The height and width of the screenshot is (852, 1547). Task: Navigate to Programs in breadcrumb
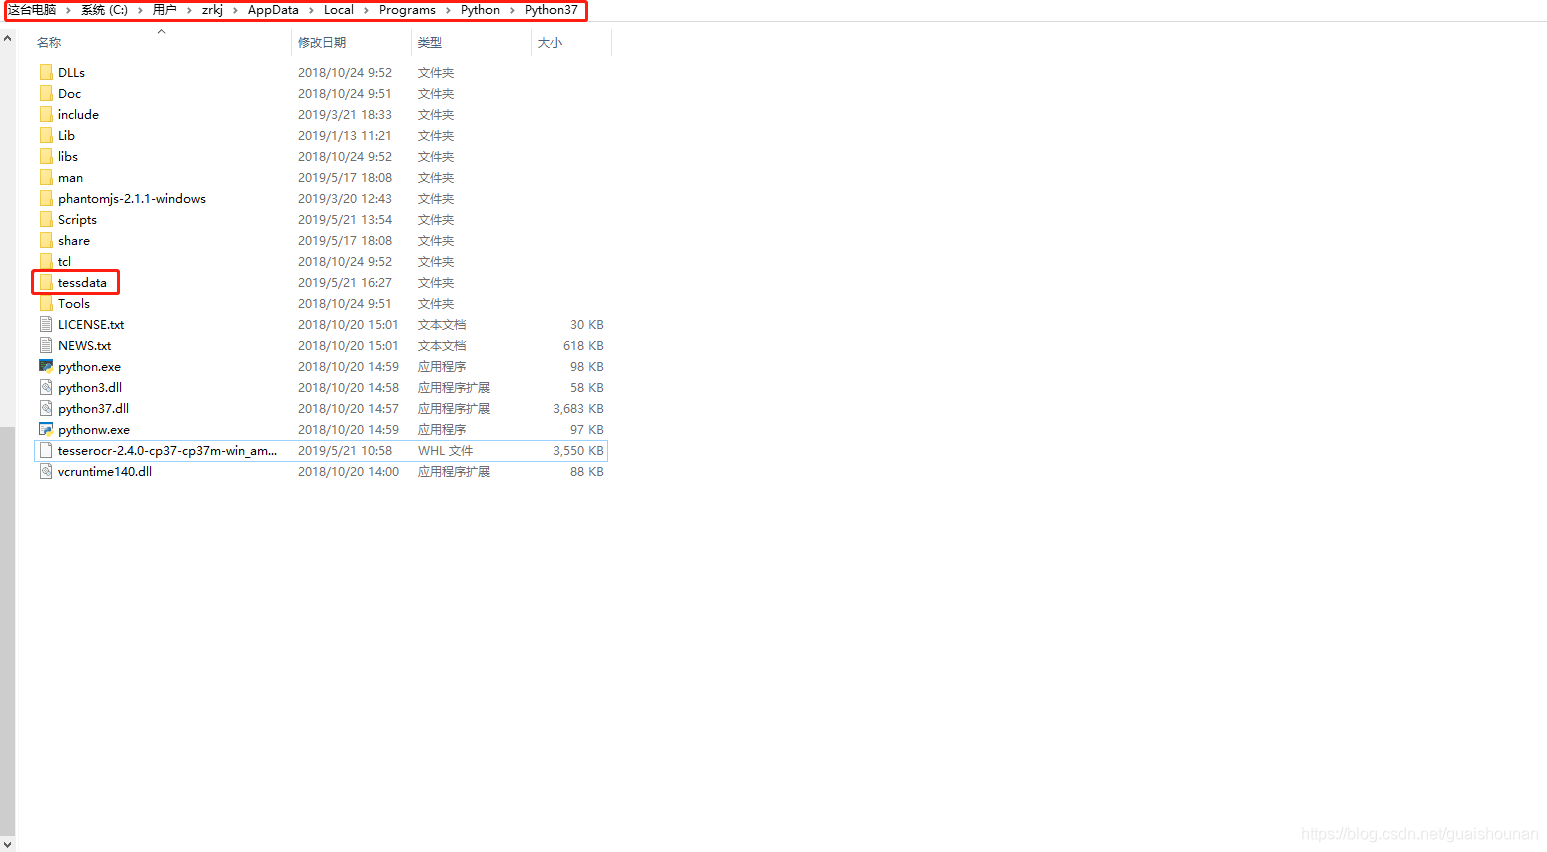(407, 10)
